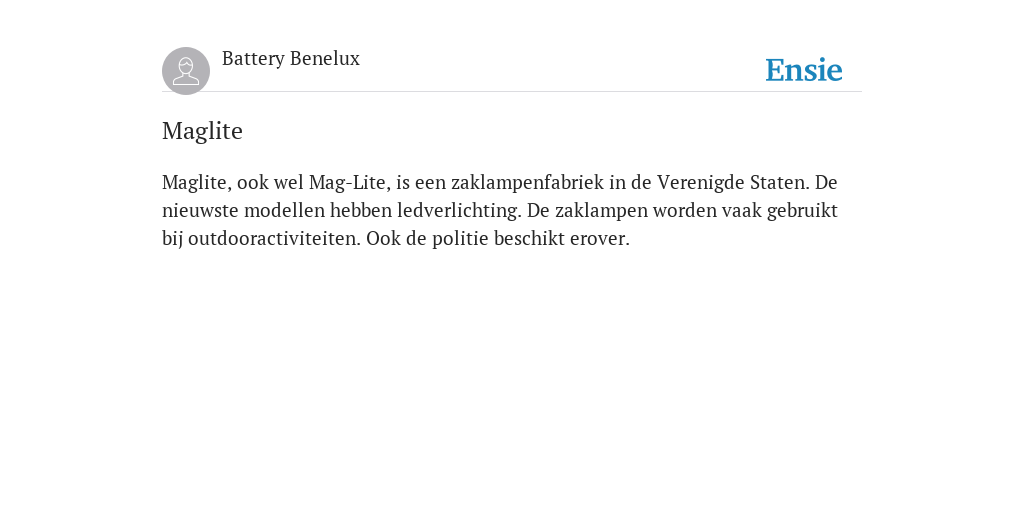The image size is (1024, 512).
Task: Click the word "beschikt" in the final sentence
Action: pos(528,239)
